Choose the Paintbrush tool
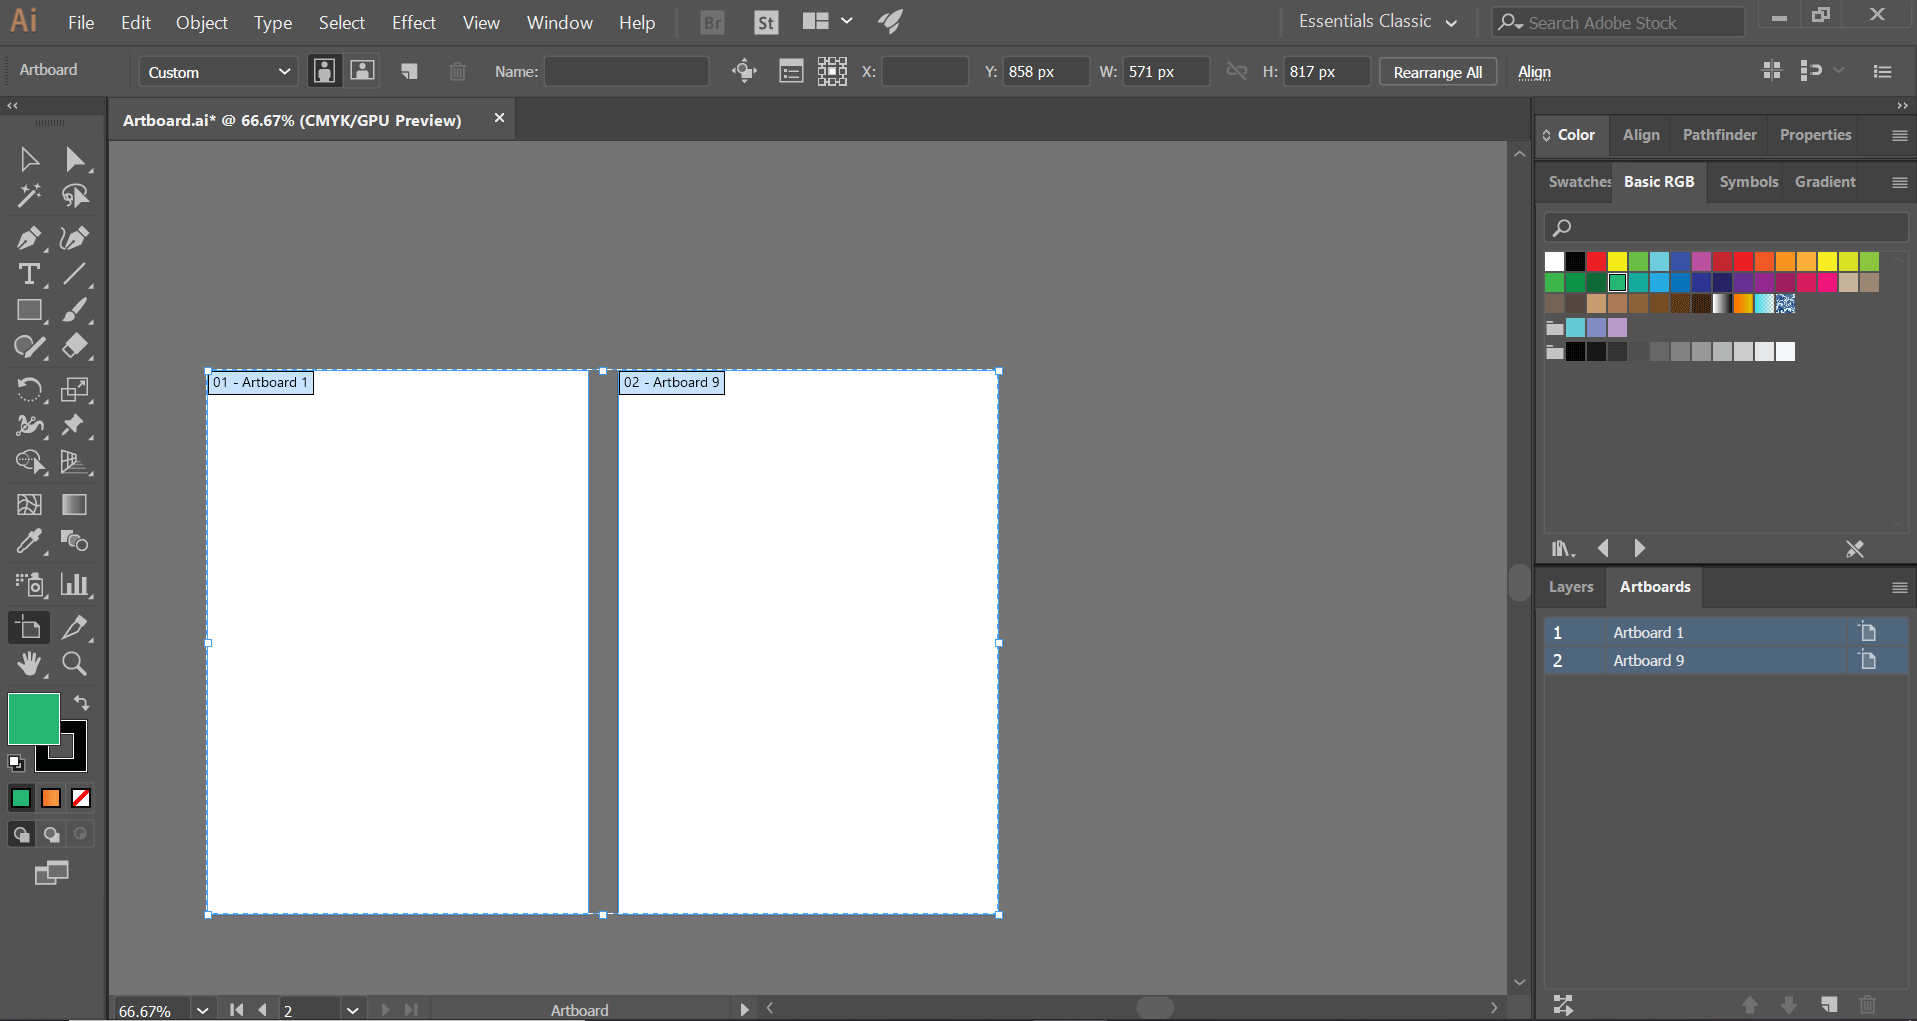The image size is (1917, 1021). [75, 311]
